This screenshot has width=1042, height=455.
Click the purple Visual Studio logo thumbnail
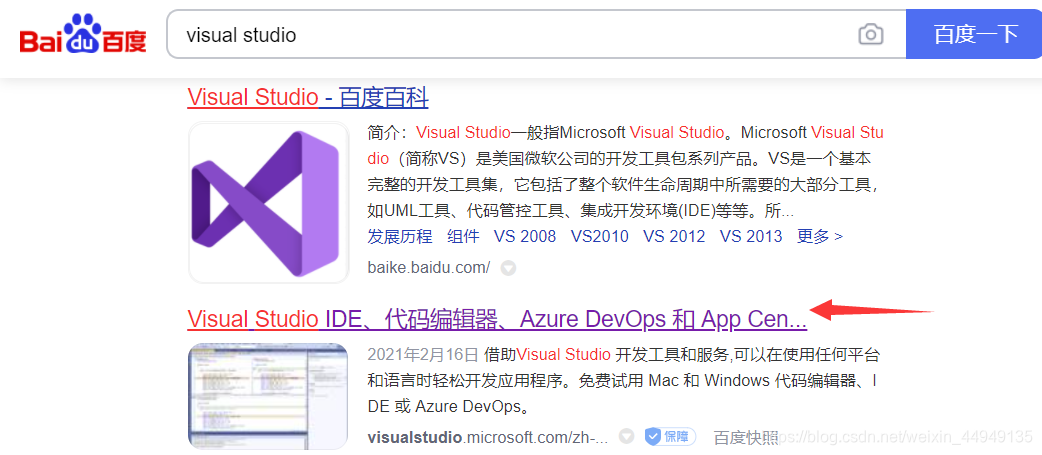[x=268, y=203]
